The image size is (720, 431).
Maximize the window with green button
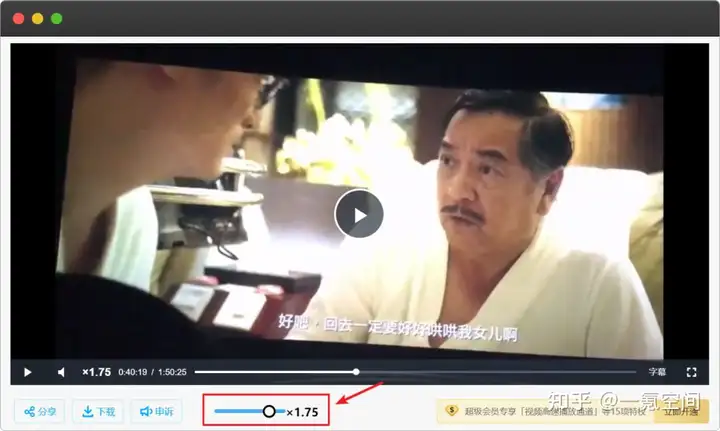56,18
